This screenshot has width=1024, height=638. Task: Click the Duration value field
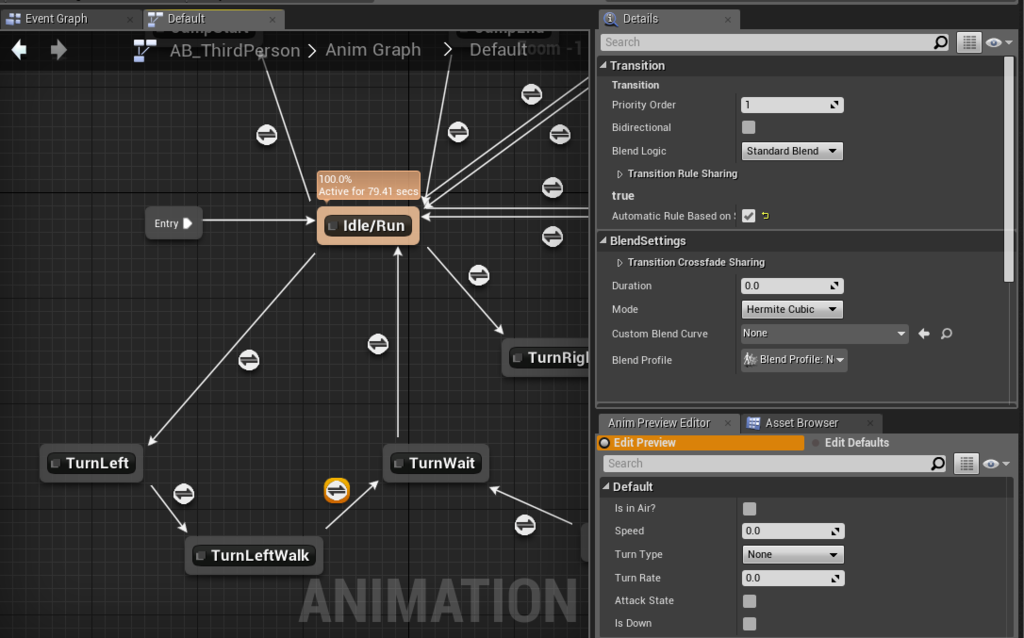click(x=792, y=286)
